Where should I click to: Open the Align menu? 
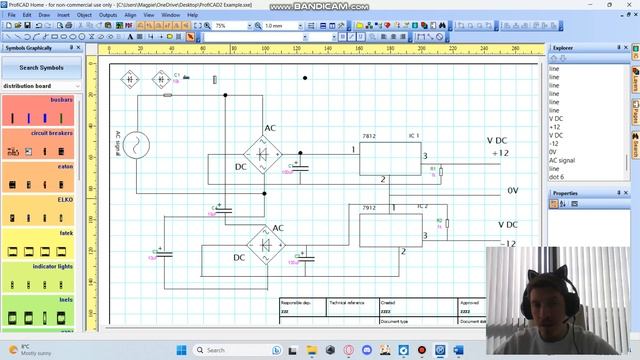click(130, 15)
